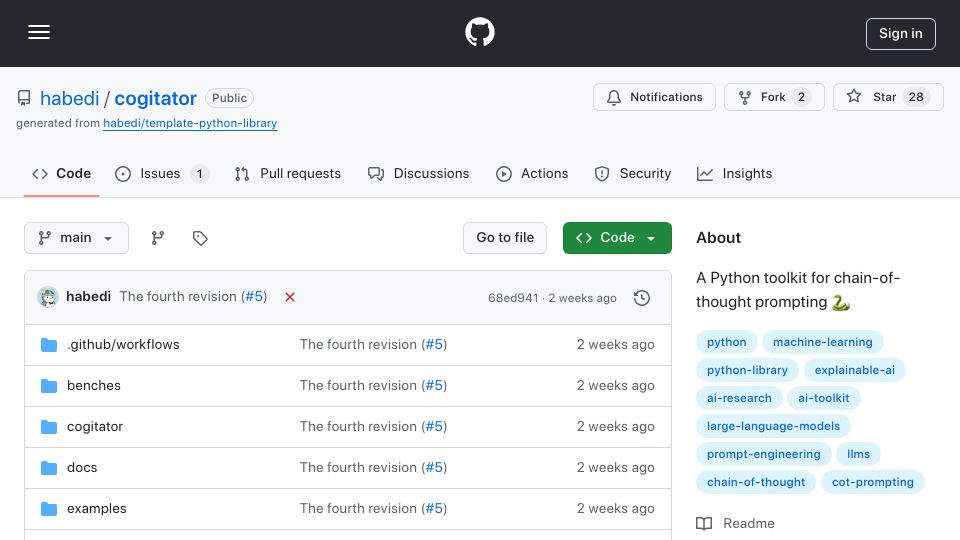Select the ai-toolkit topic tag

click(x=823, y=399)
